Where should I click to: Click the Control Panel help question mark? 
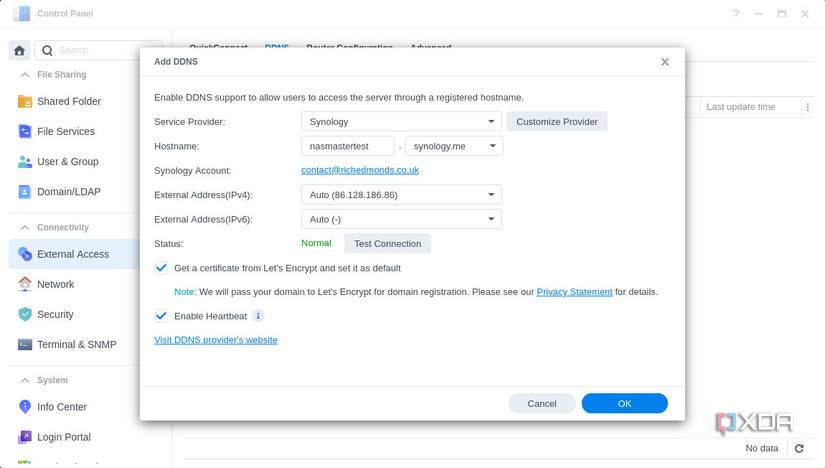click(x=736, y=14)
